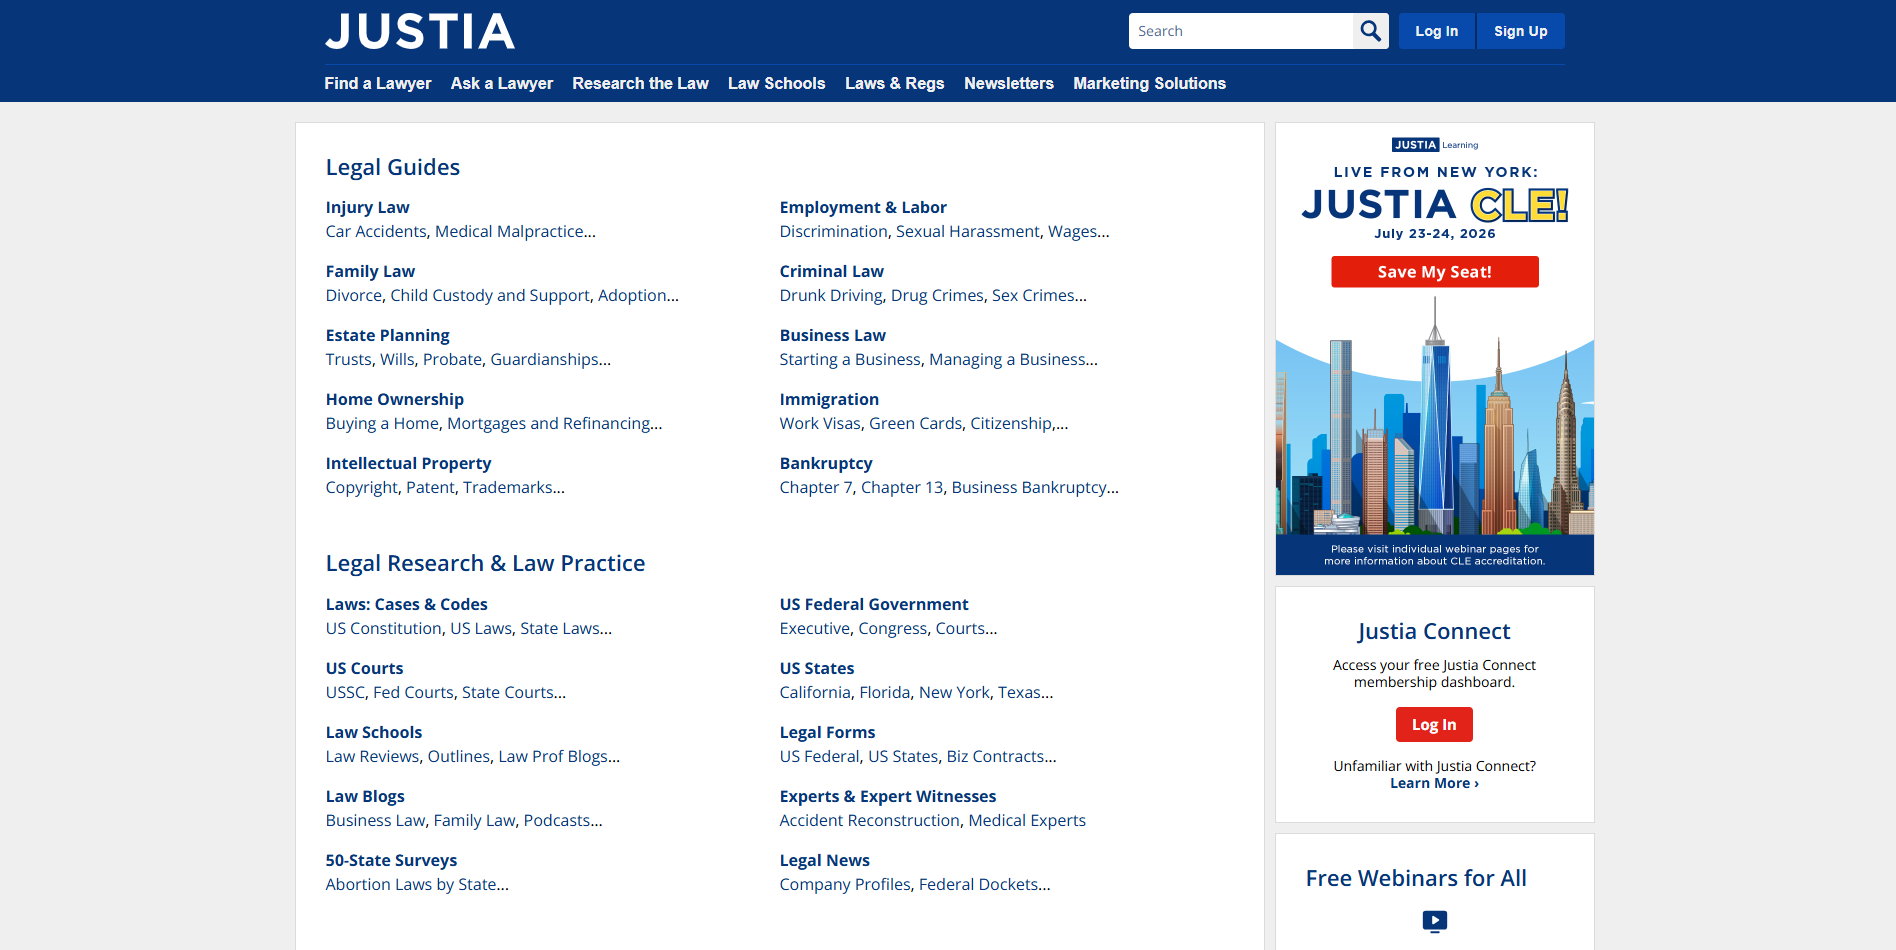This screenshot has height=950, width=1896.
Task: Click Save My Seat! button
Action: [1434, 272]
